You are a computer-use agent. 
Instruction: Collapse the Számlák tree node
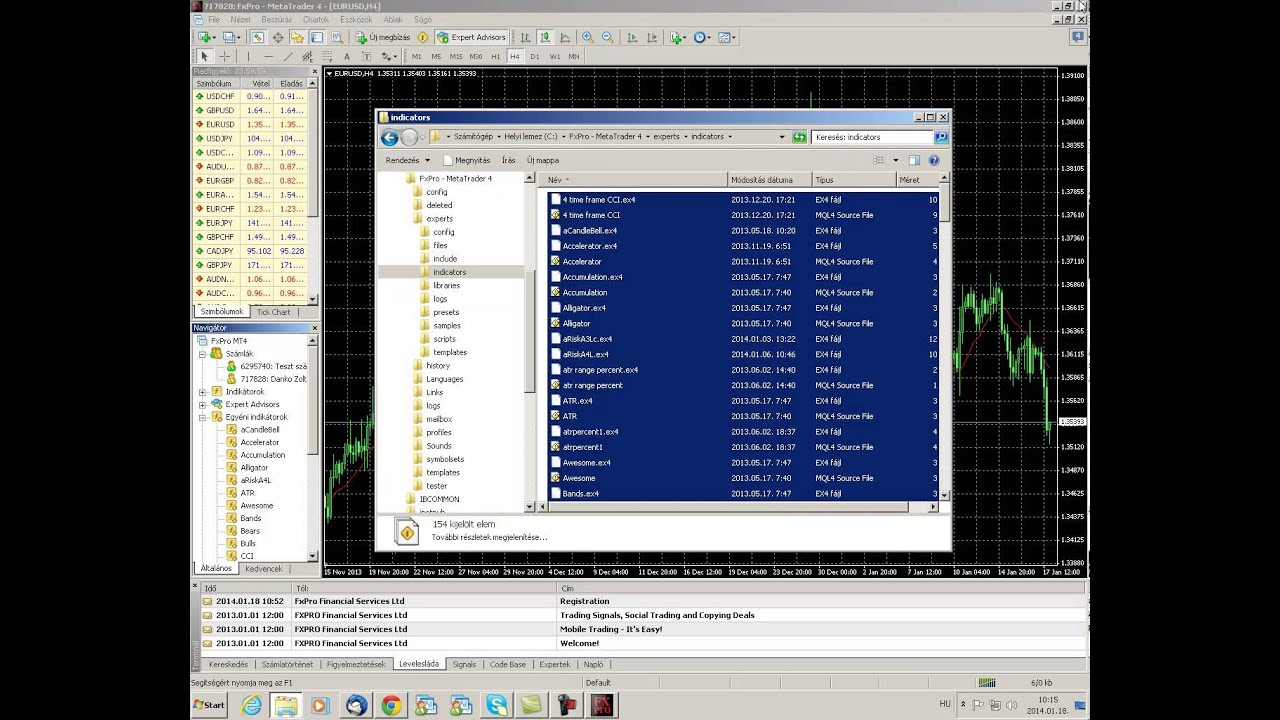coord(202,354)
